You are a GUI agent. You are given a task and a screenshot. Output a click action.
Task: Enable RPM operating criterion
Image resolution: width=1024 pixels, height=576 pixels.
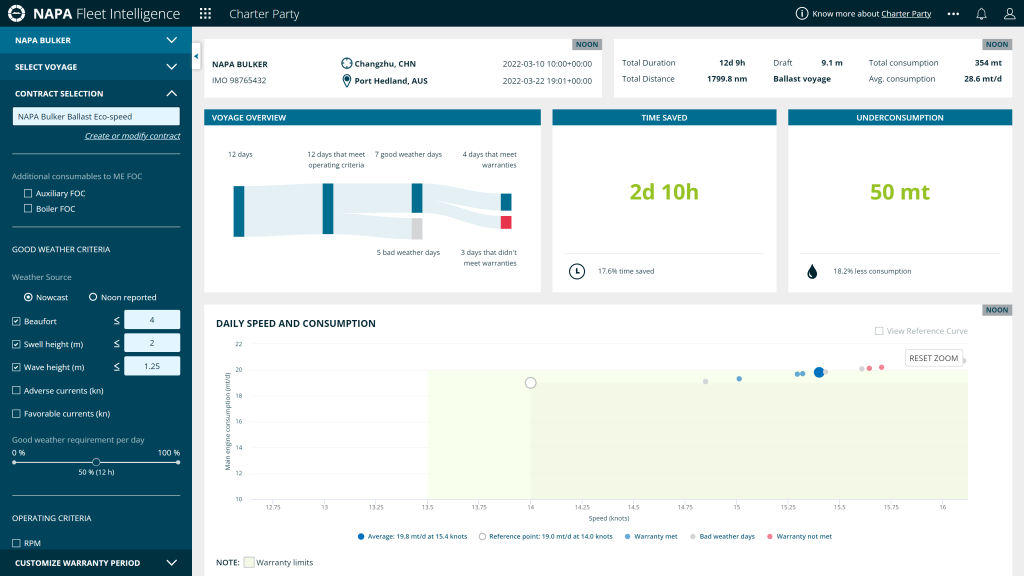16,543
